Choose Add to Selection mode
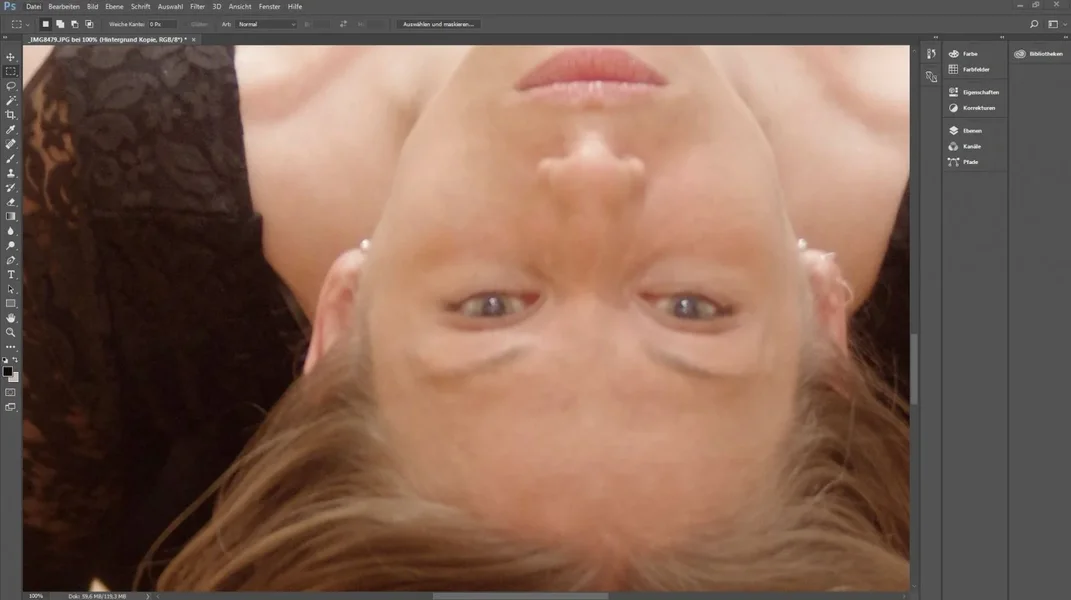The width and height of the screenshot is (1071, 600). click(x=60, y=24)
